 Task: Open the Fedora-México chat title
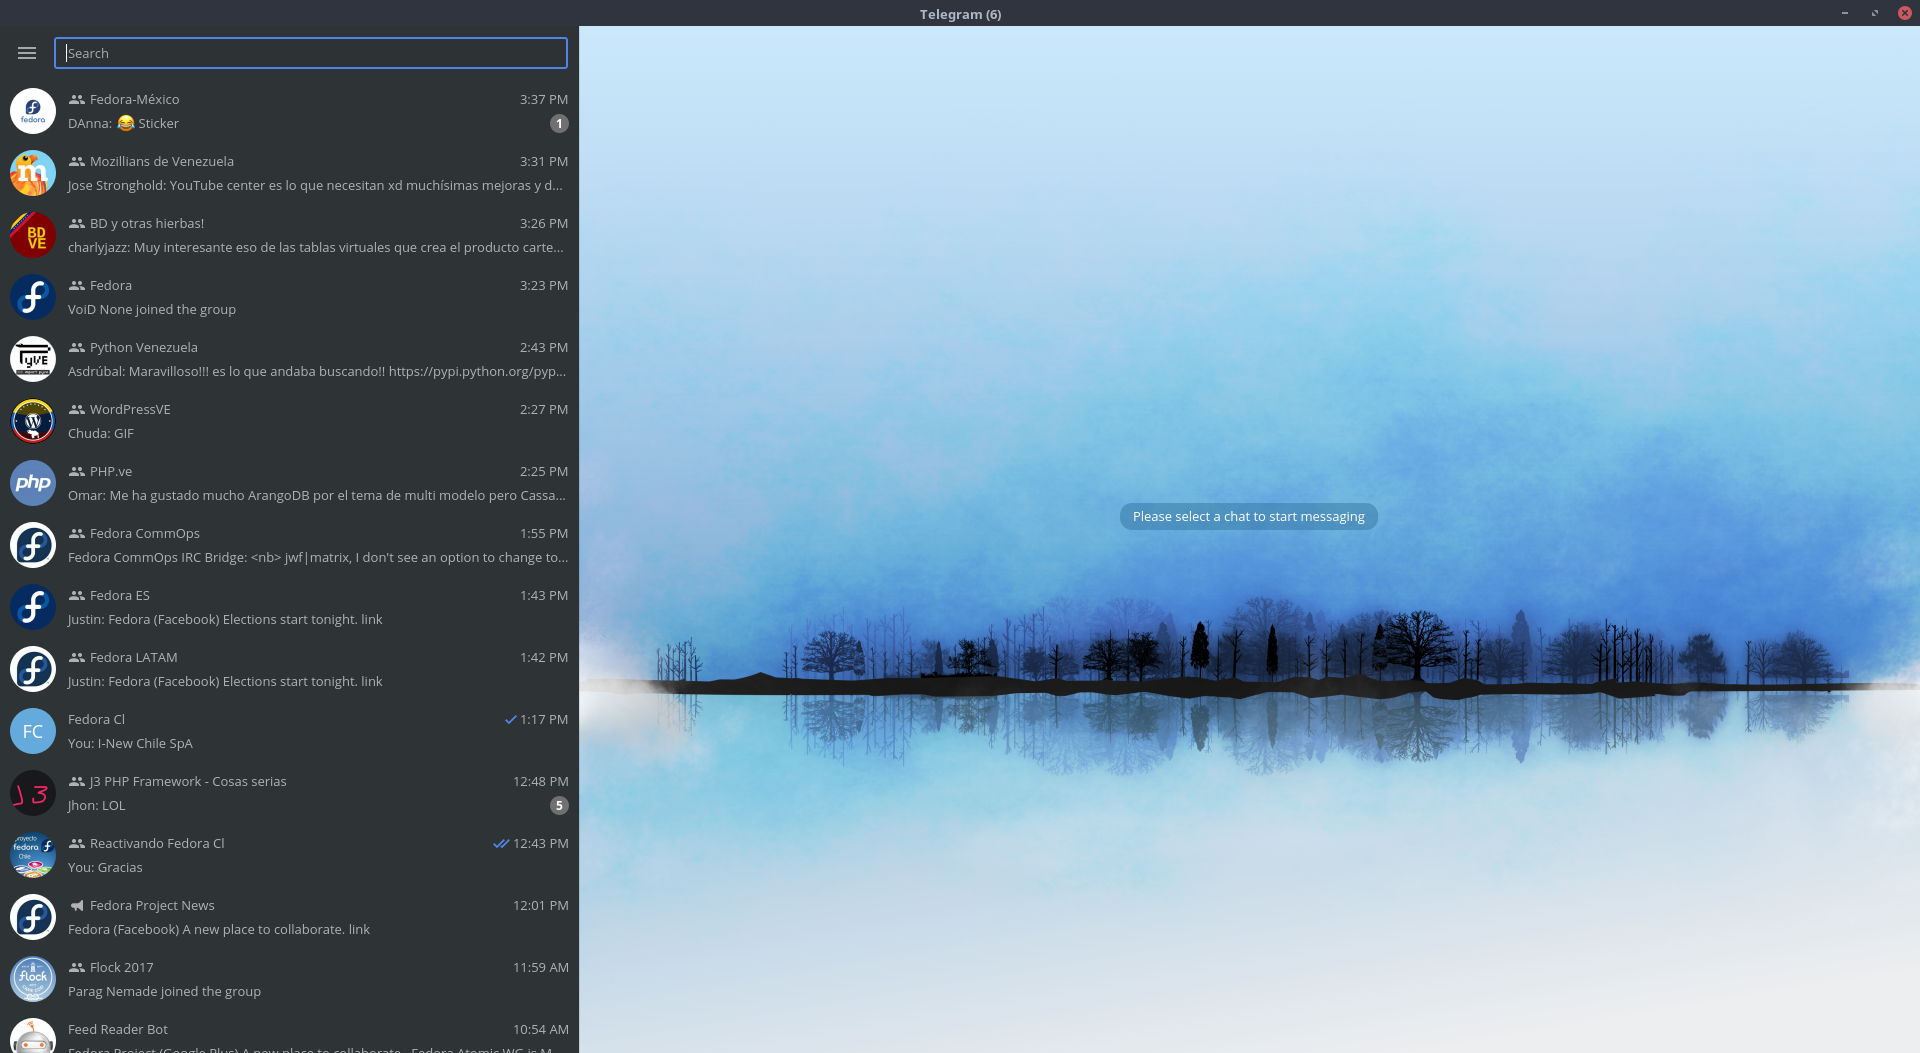point(134,99)
